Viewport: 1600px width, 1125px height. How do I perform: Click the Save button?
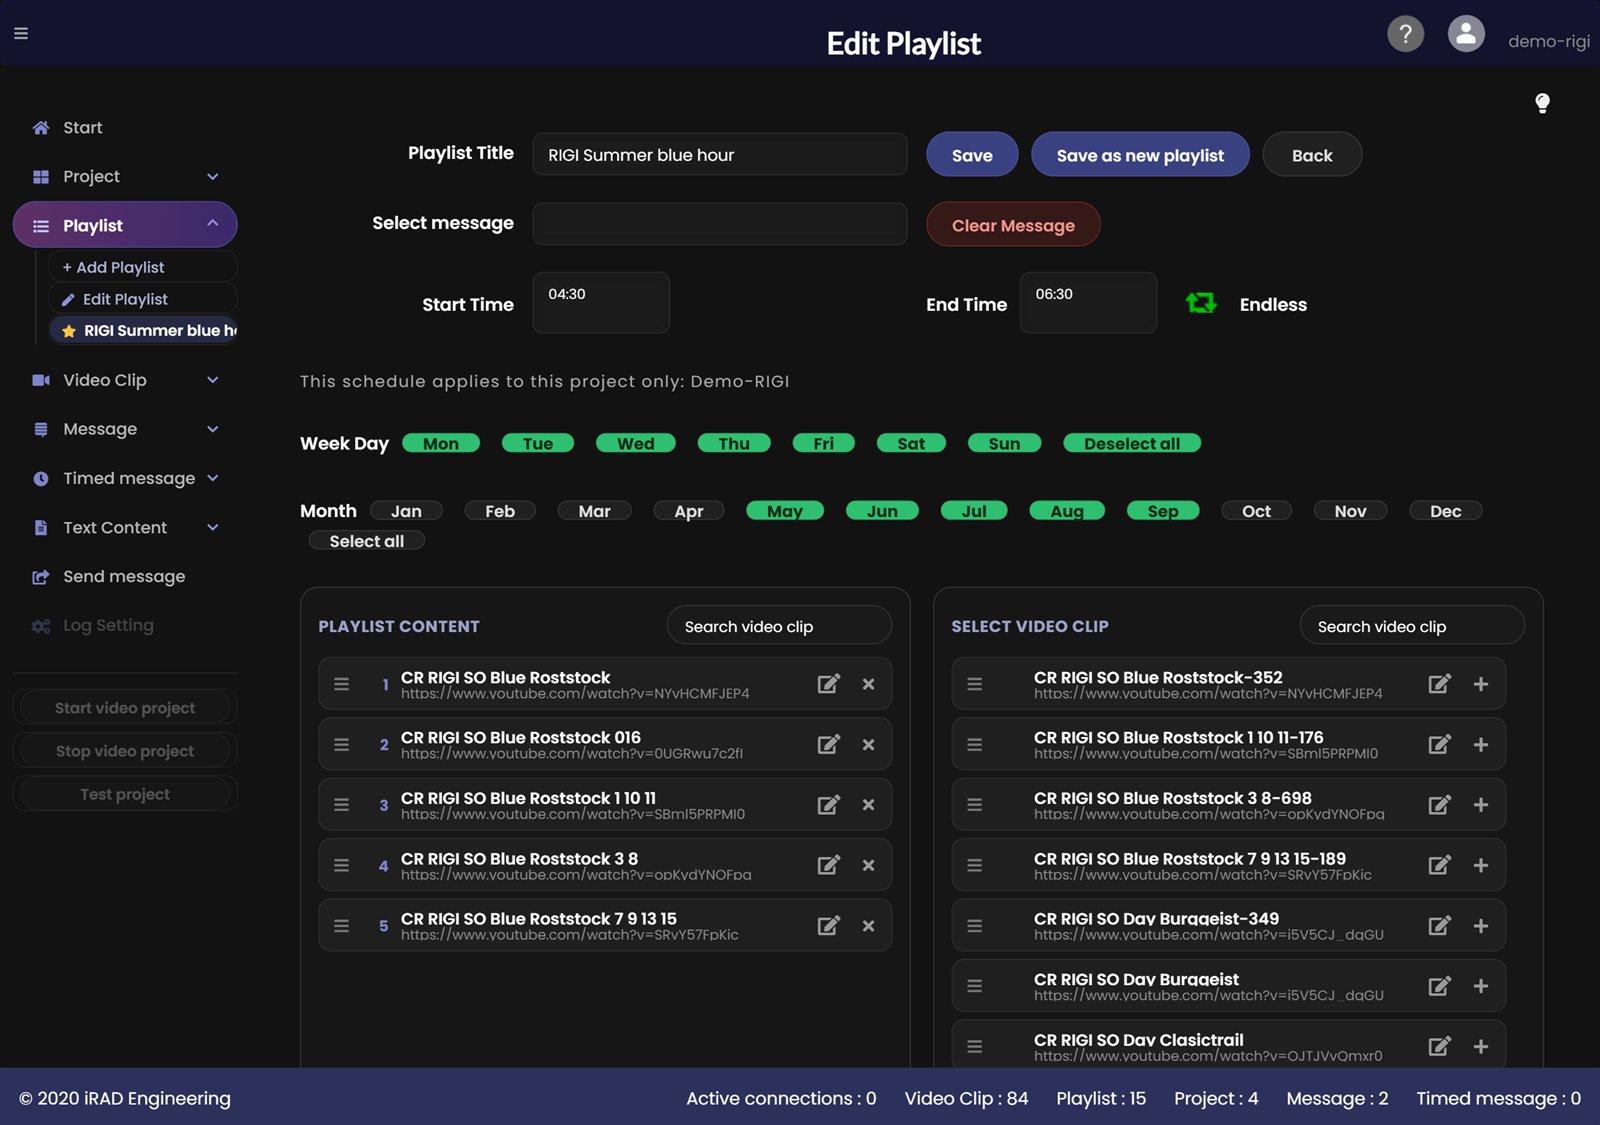click(972, 155)
